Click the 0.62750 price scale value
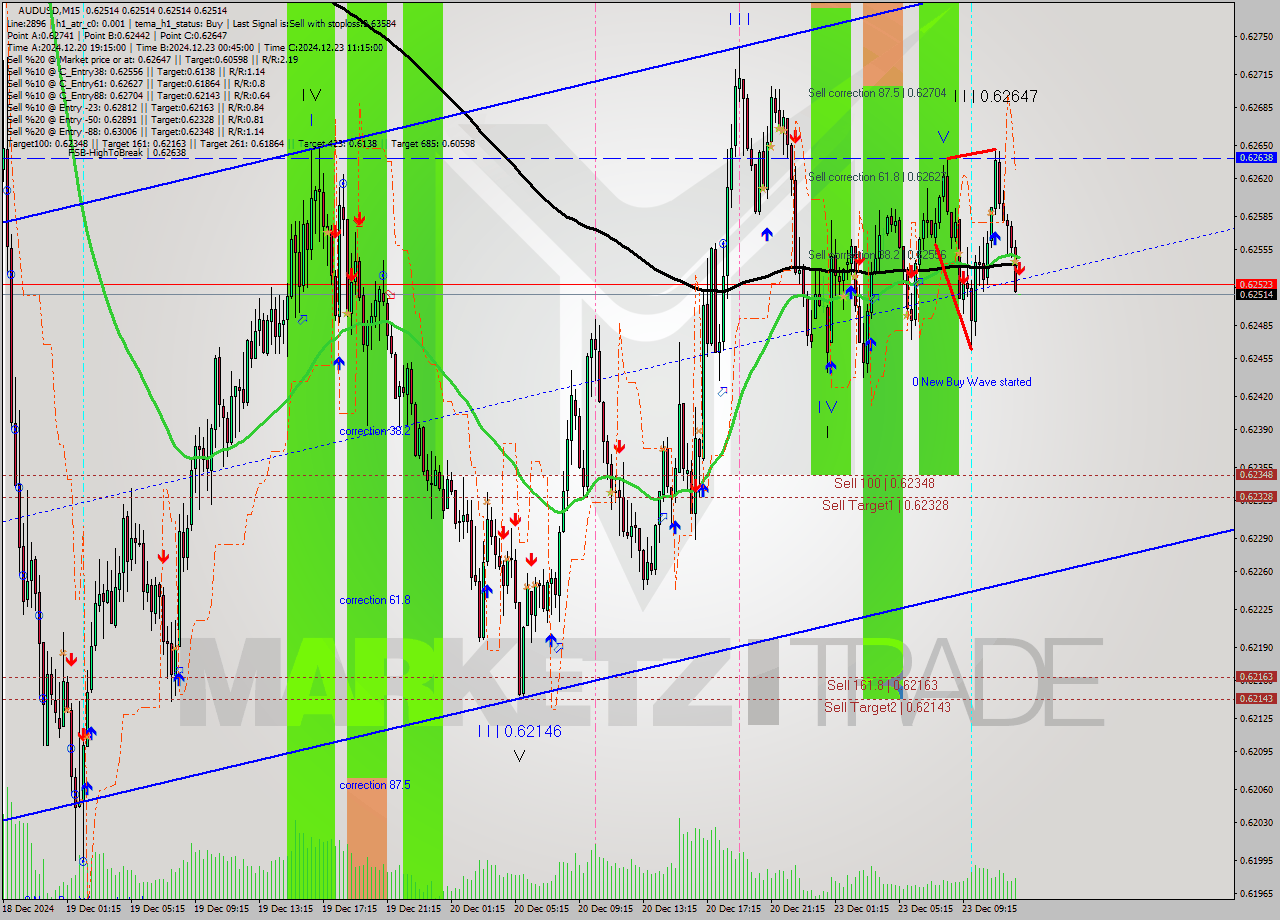 pos(1256,36)
